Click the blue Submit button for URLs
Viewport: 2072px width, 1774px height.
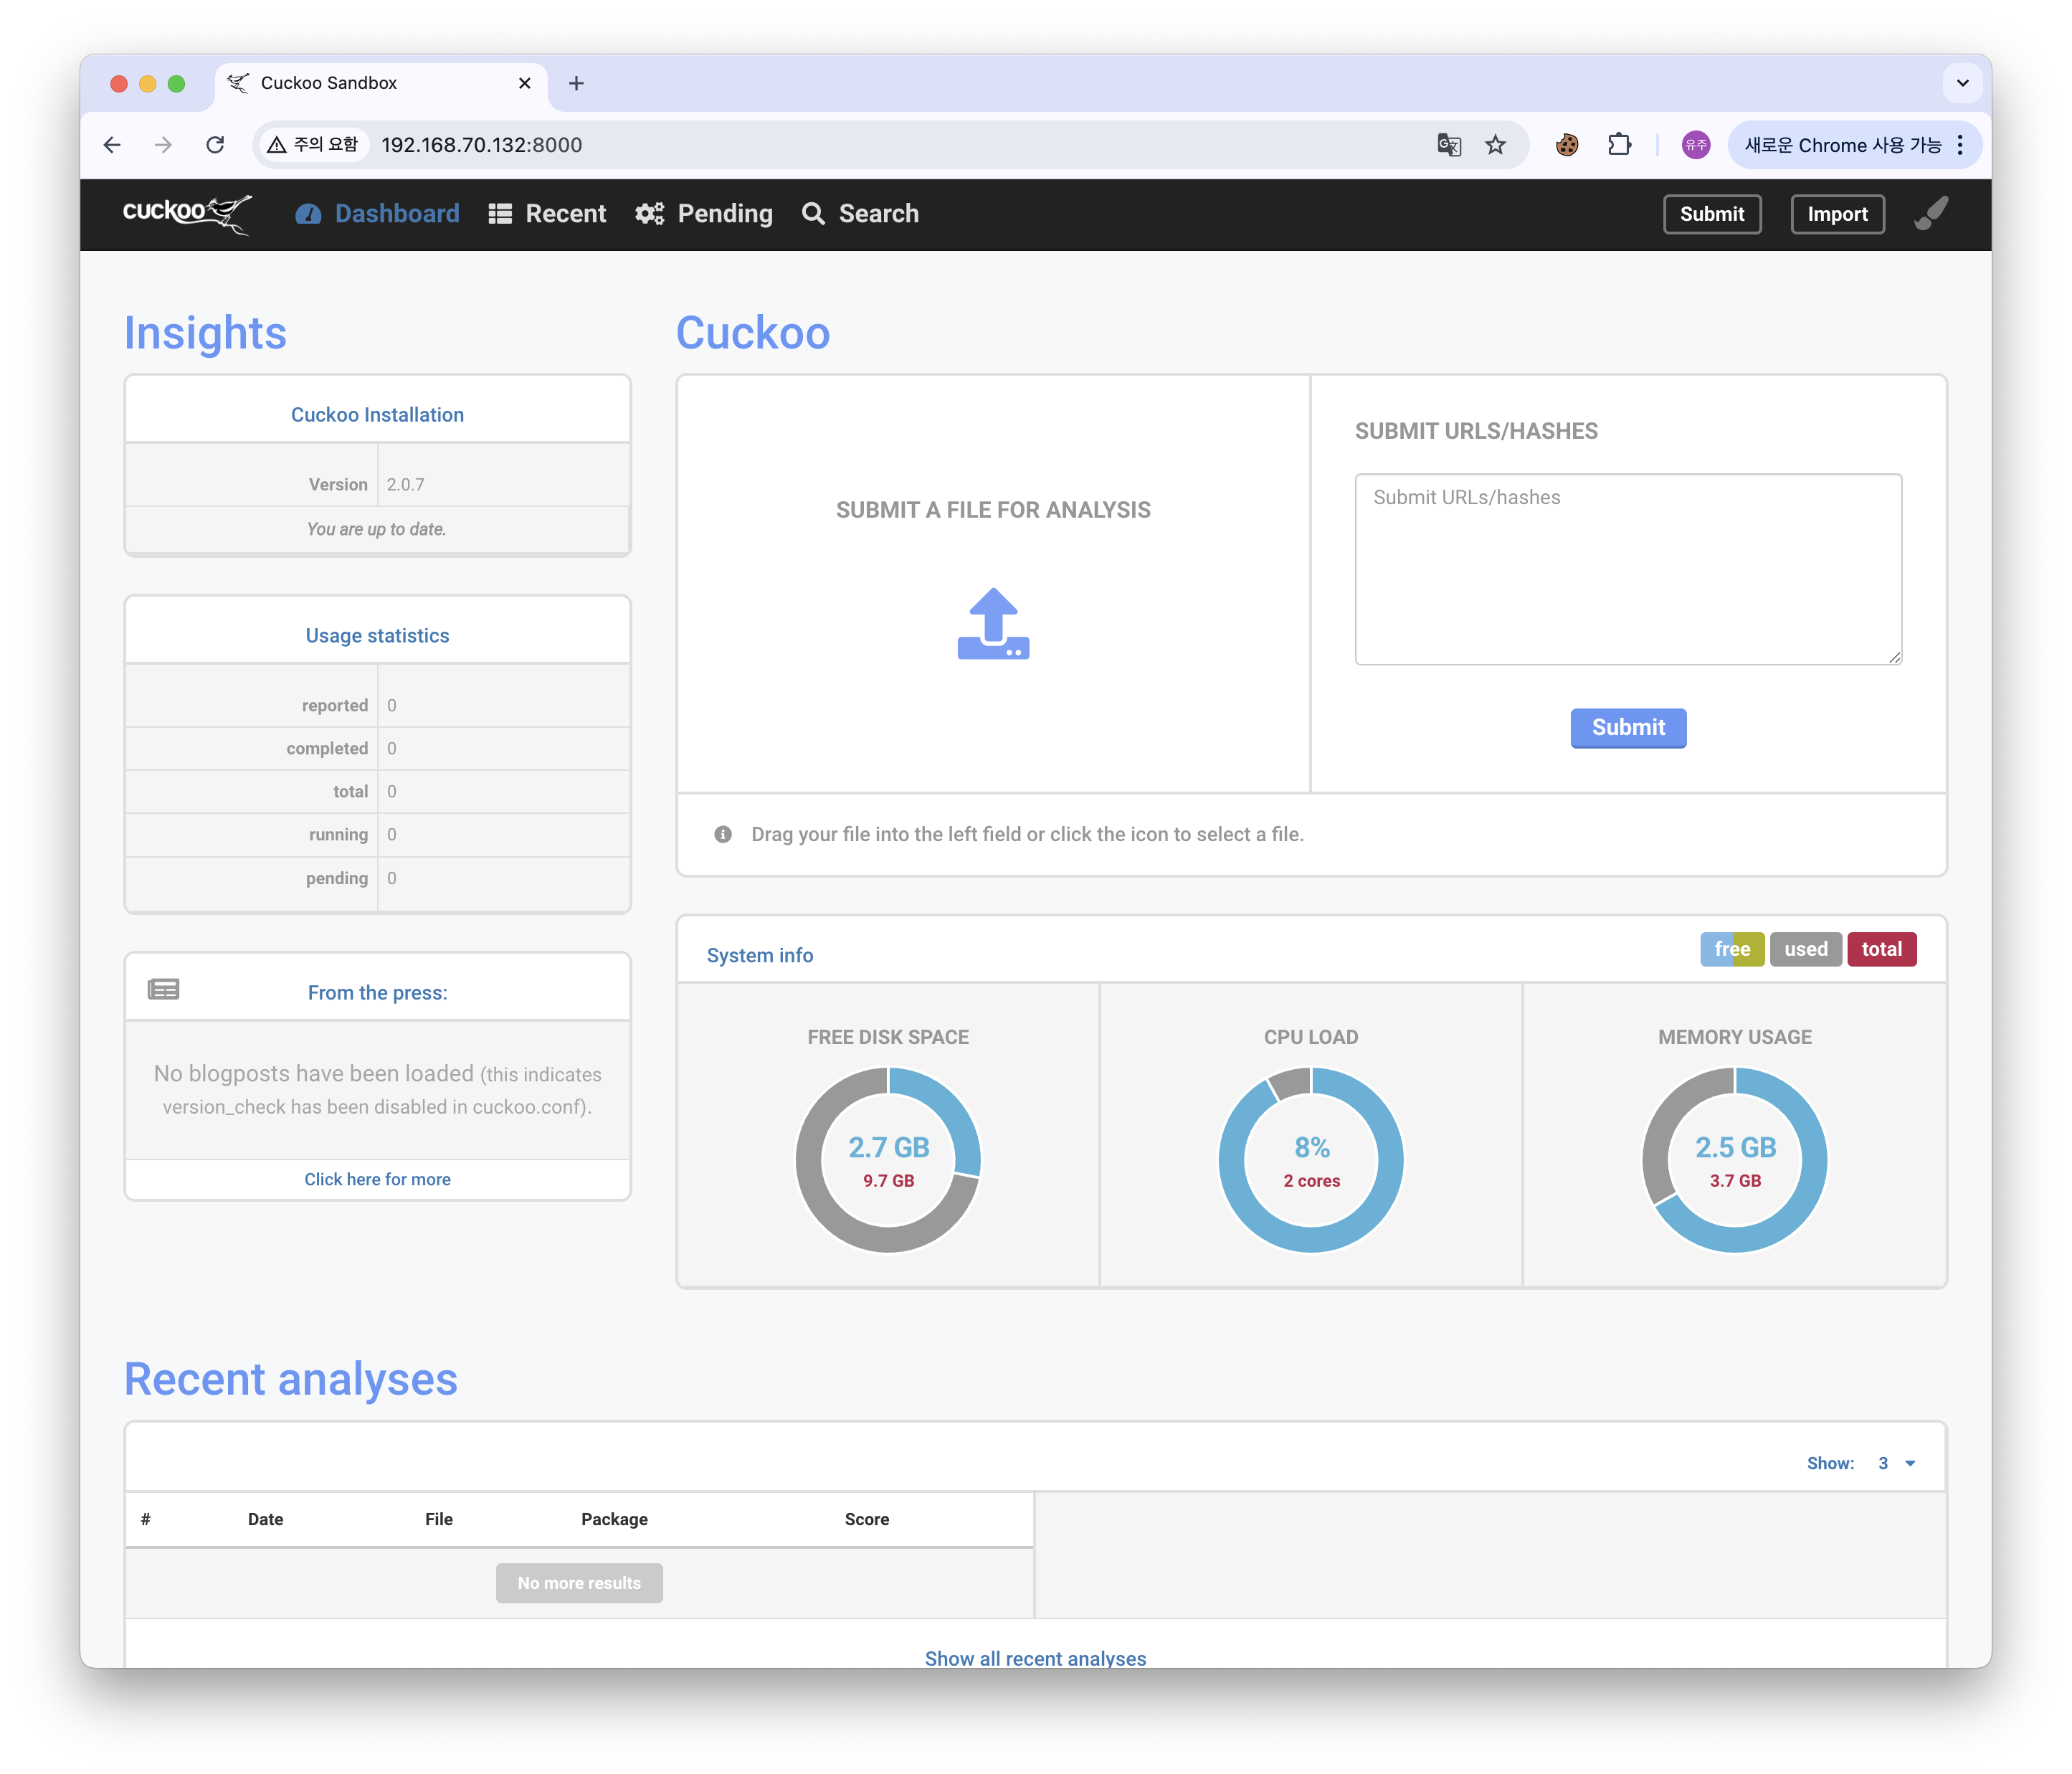(x=1627, y=727)
